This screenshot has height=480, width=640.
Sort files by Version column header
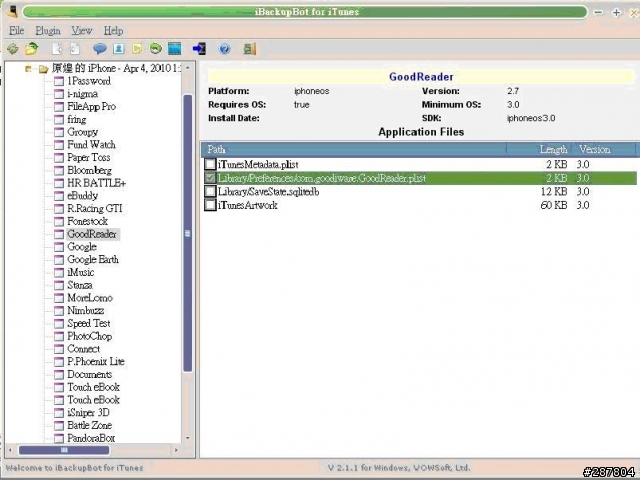click(605, 149)
